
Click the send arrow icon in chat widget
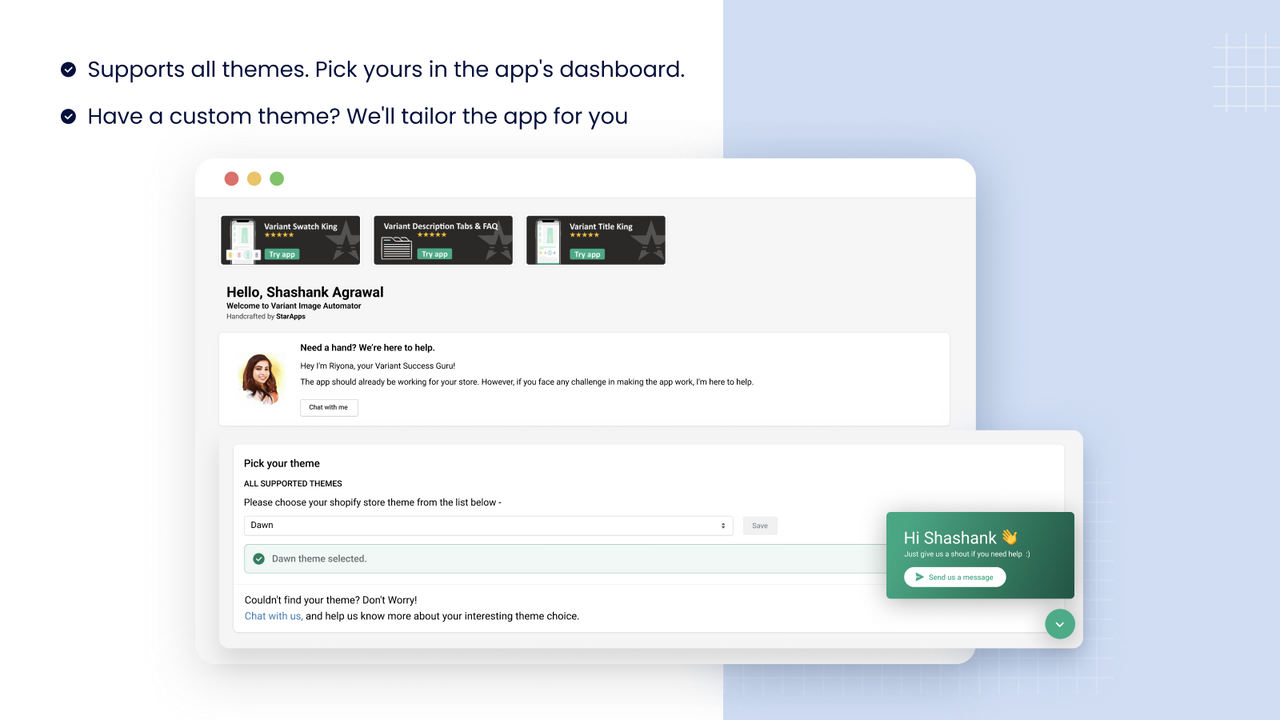click(x=918, y=577)
